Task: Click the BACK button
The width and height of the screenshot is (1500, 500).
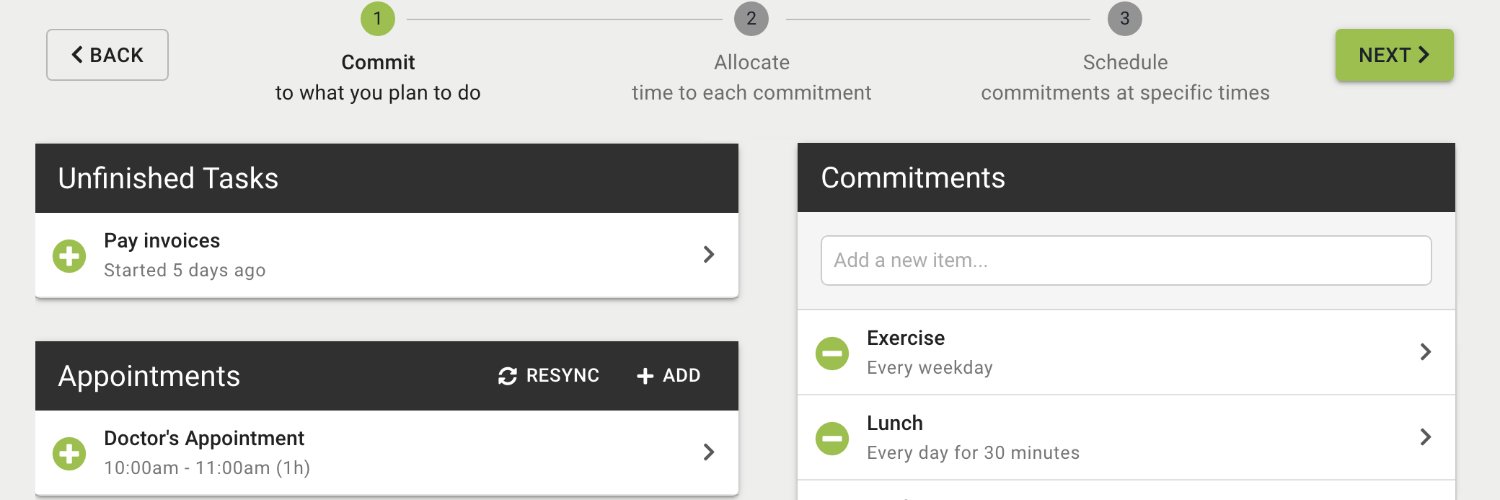Action: (x=107, y=55)
